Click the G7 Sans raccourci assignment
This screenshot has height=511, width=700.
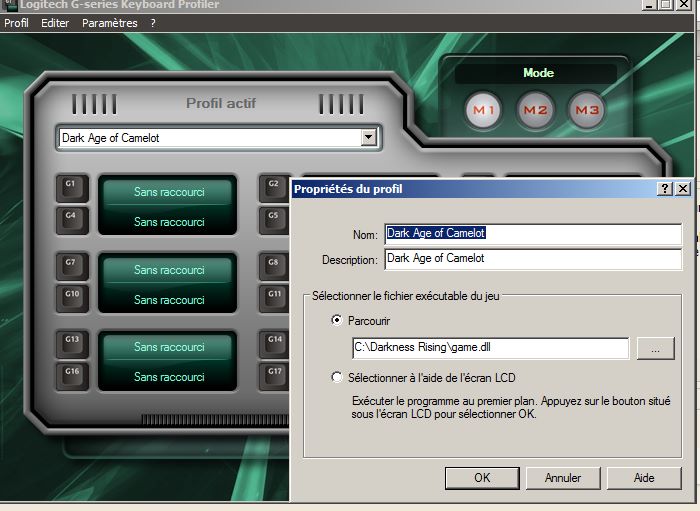(x=169, y=270)
